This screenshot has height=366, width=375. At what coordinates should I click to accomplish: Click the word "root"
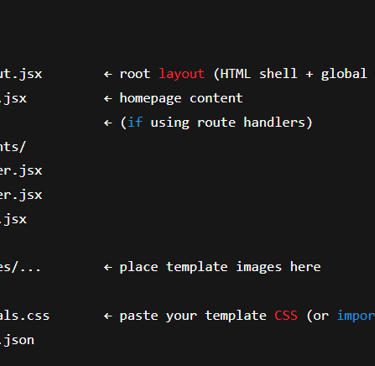135,74
